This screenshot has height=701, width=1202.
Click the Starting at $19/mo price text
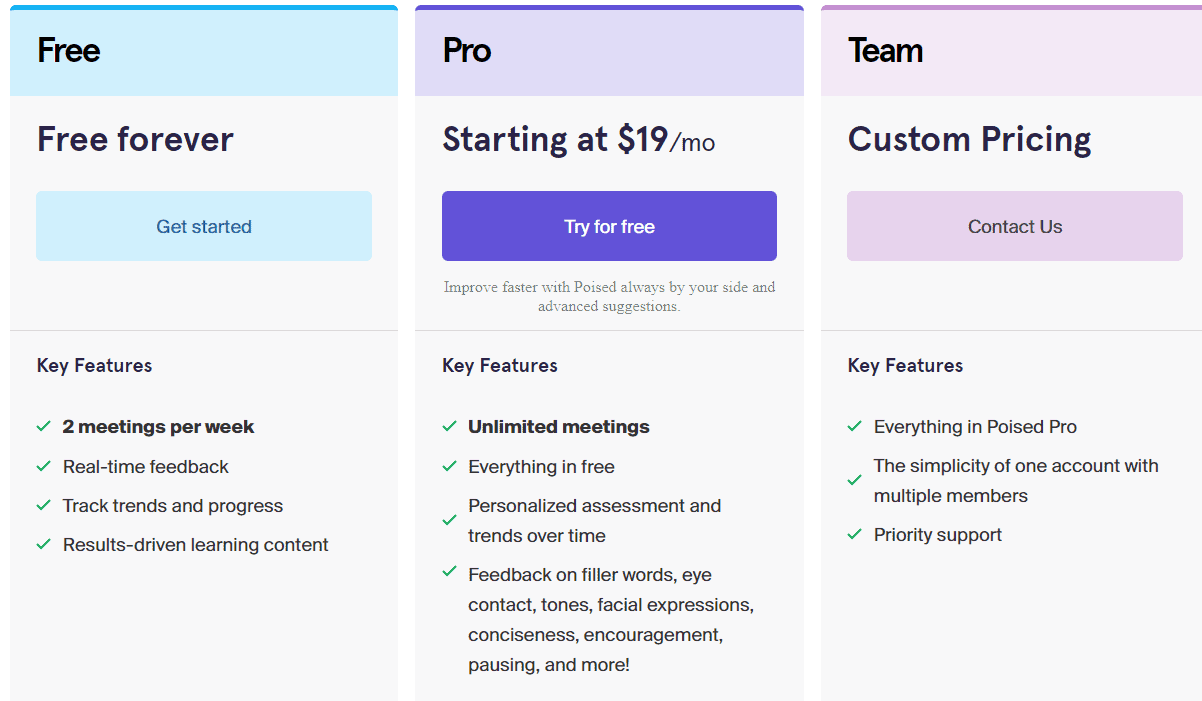578,140
